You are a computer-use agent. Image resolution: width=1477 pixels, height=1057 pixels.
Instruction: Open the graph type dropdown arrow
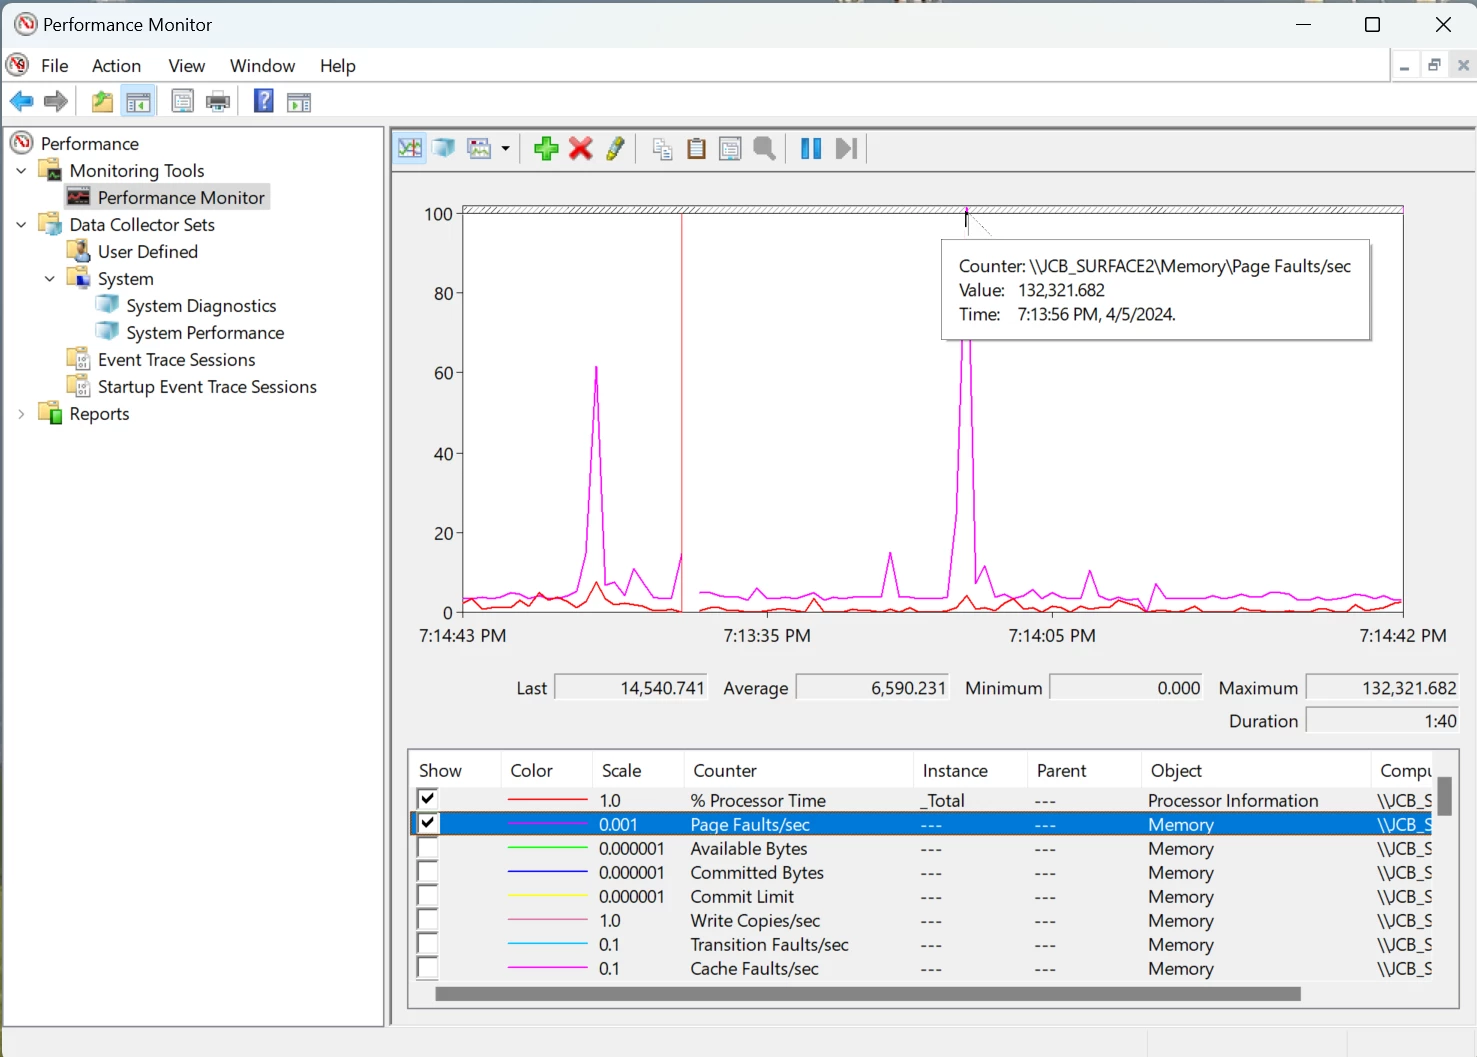coord(505,149)
